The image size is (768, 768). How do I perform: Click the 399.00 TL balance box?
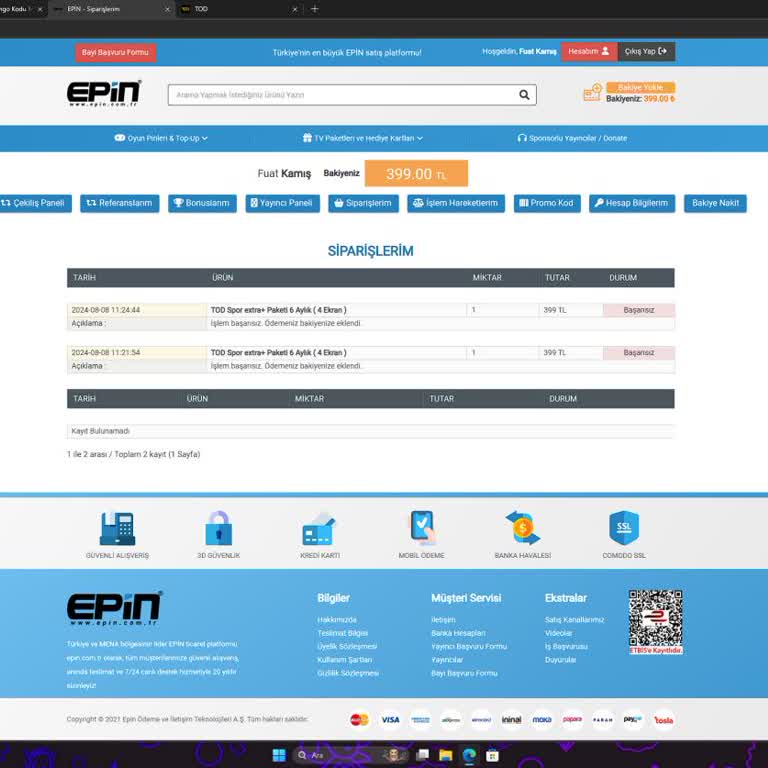click(x=416, y=173)
